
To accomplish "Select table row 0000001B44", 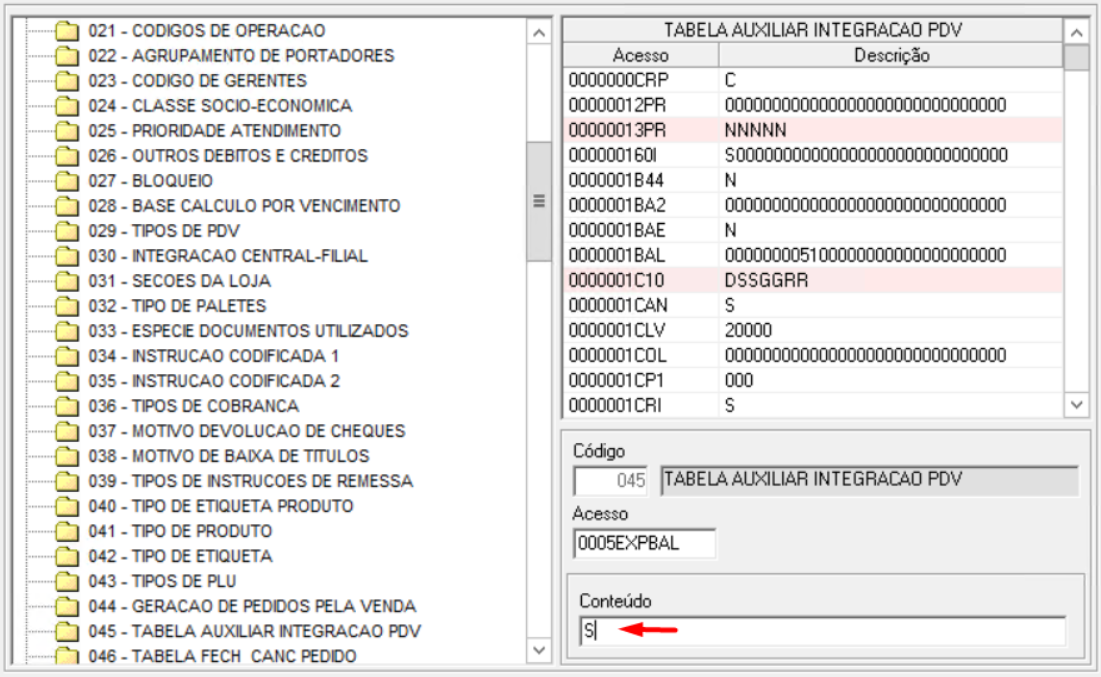I will click(813, 180).
